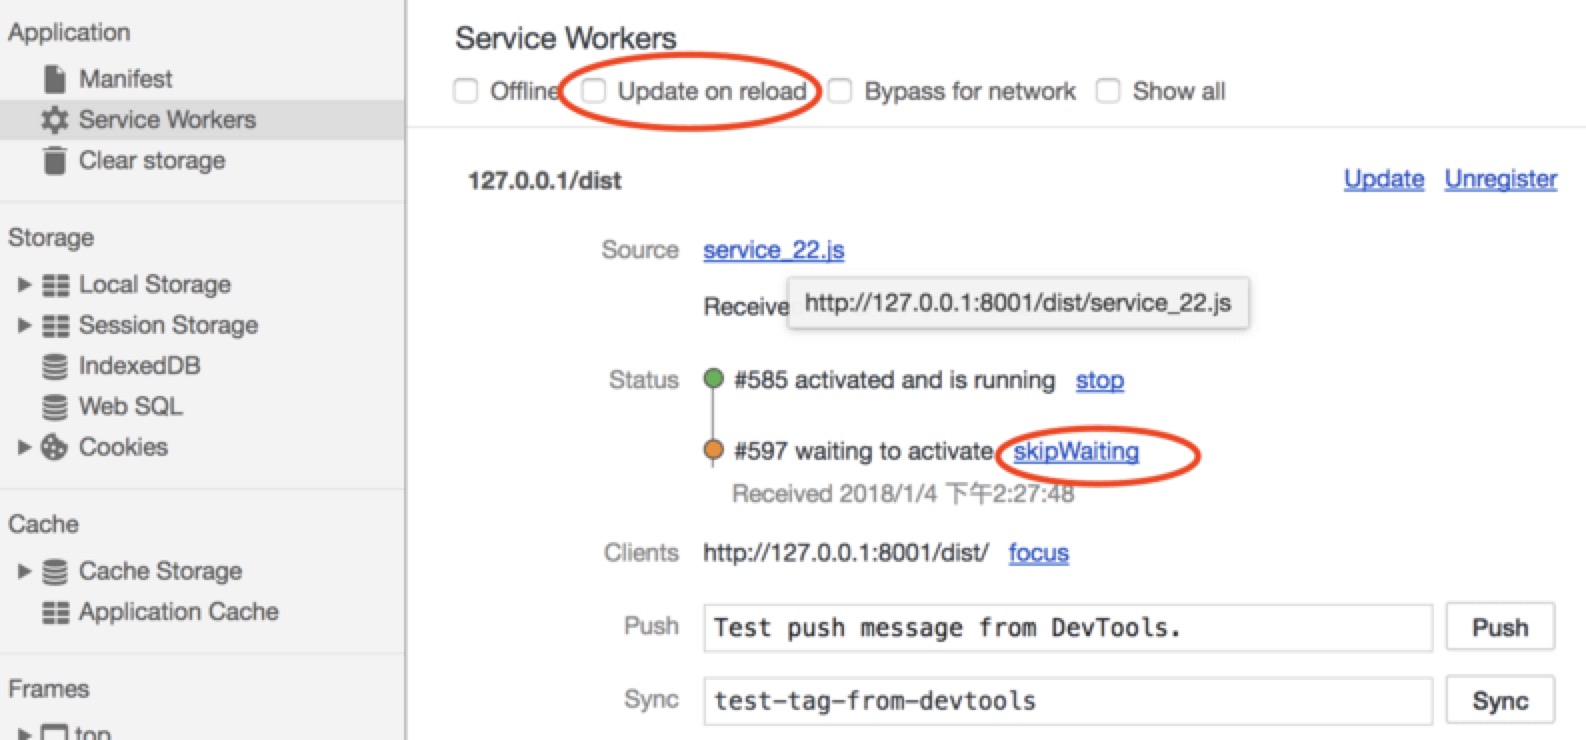Toggle the Update on reload checkbox
The image size is (1586, 740).
click(x=594, y=91)
